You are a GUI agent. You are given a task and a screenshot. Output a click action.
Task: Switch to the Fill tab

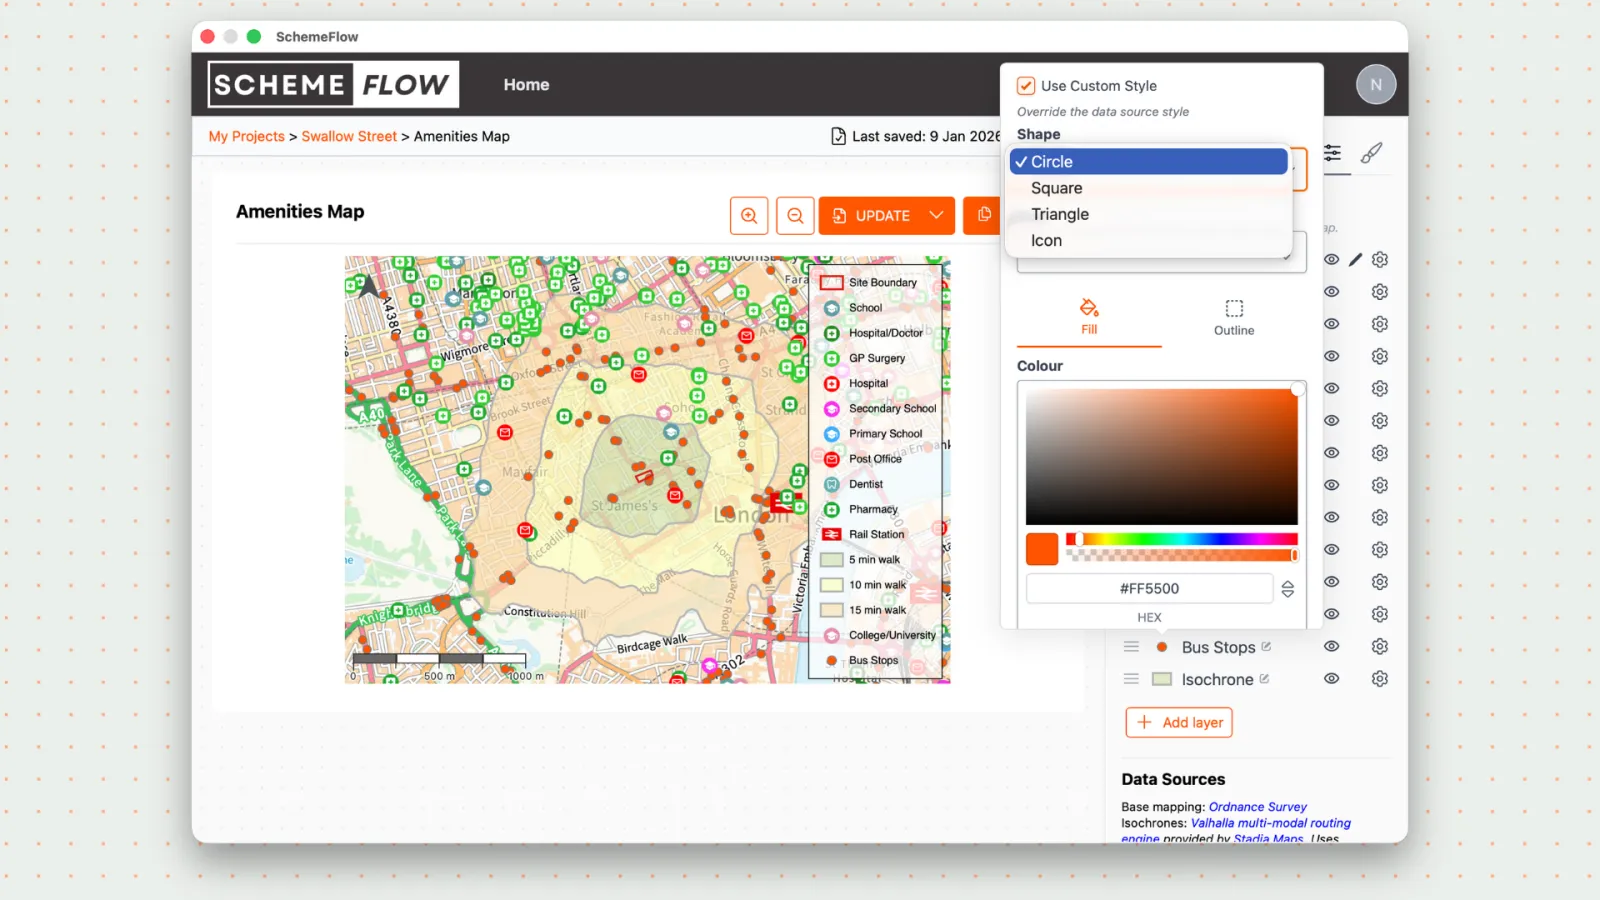(x=1089, y=317)
